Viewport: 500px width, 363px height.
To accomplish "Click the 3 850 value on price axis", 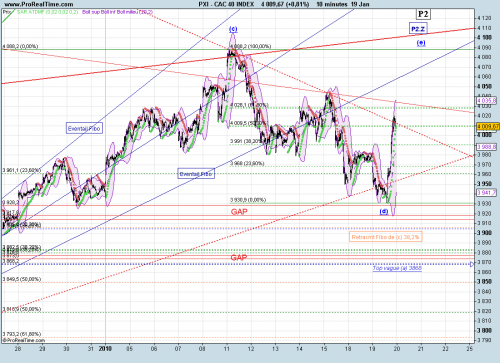I will coord(484,281).
